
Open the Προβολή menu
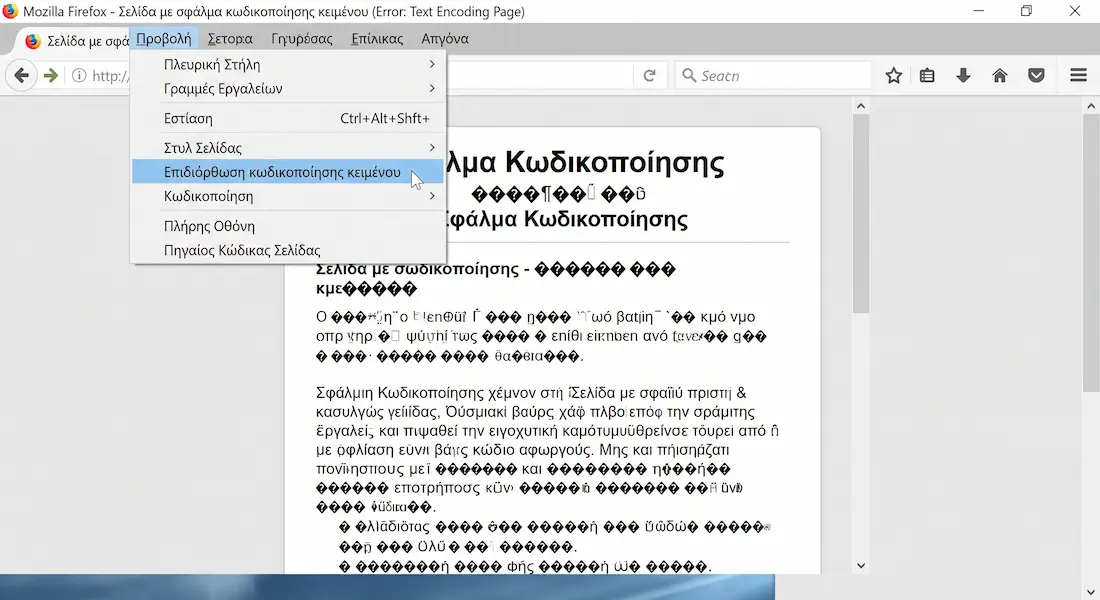[163, 39]
